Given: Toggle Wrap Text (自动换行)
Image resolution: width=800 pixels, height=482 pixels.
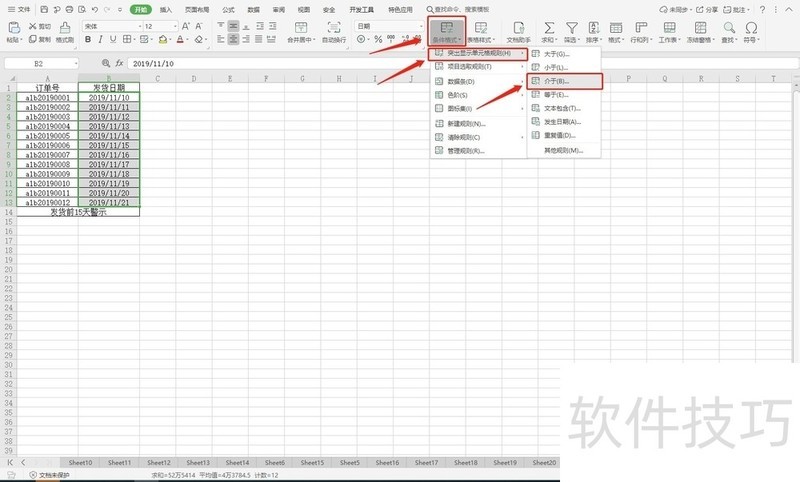Looking at the screenshot, I should point(334,28).
